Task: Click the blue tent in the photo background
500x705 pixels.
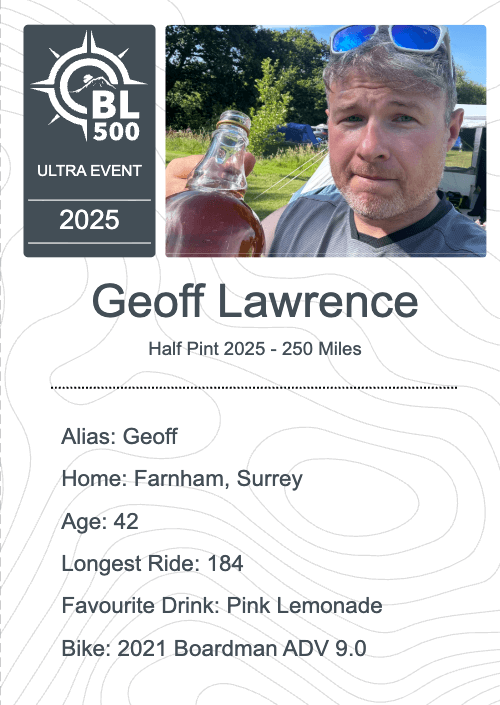Action: 297,134
